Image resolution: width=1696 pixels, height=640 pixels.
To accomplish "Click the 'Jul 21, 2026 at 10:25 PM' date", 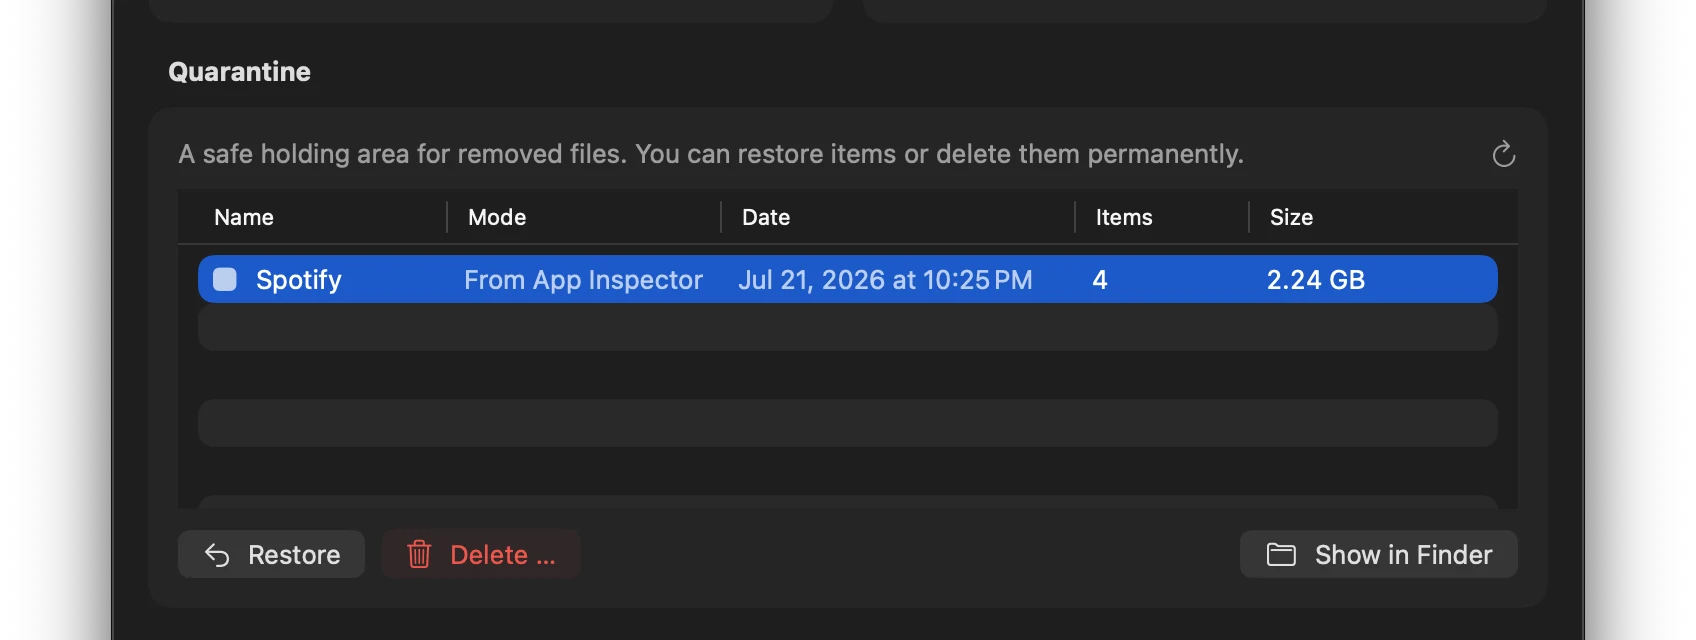I will pyautogui.click(x=885, y=280).
